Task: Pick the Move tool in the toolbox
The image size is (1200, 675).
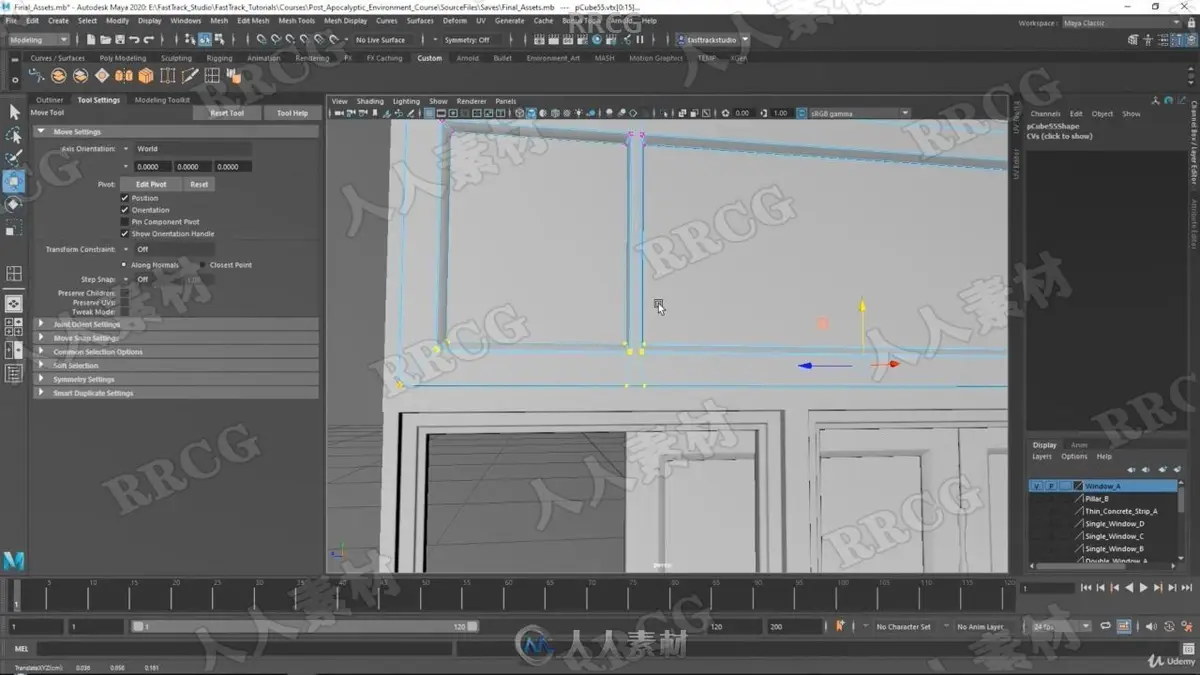Action: tap(14, 181)
